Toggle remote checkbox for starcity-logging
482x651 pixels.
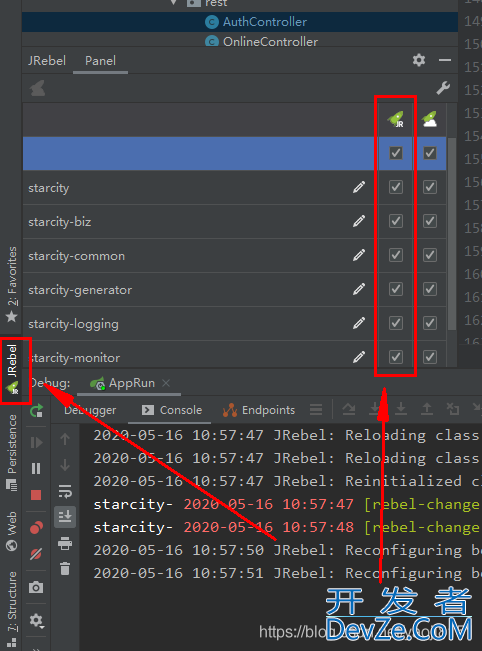click(x=430, y=323)
